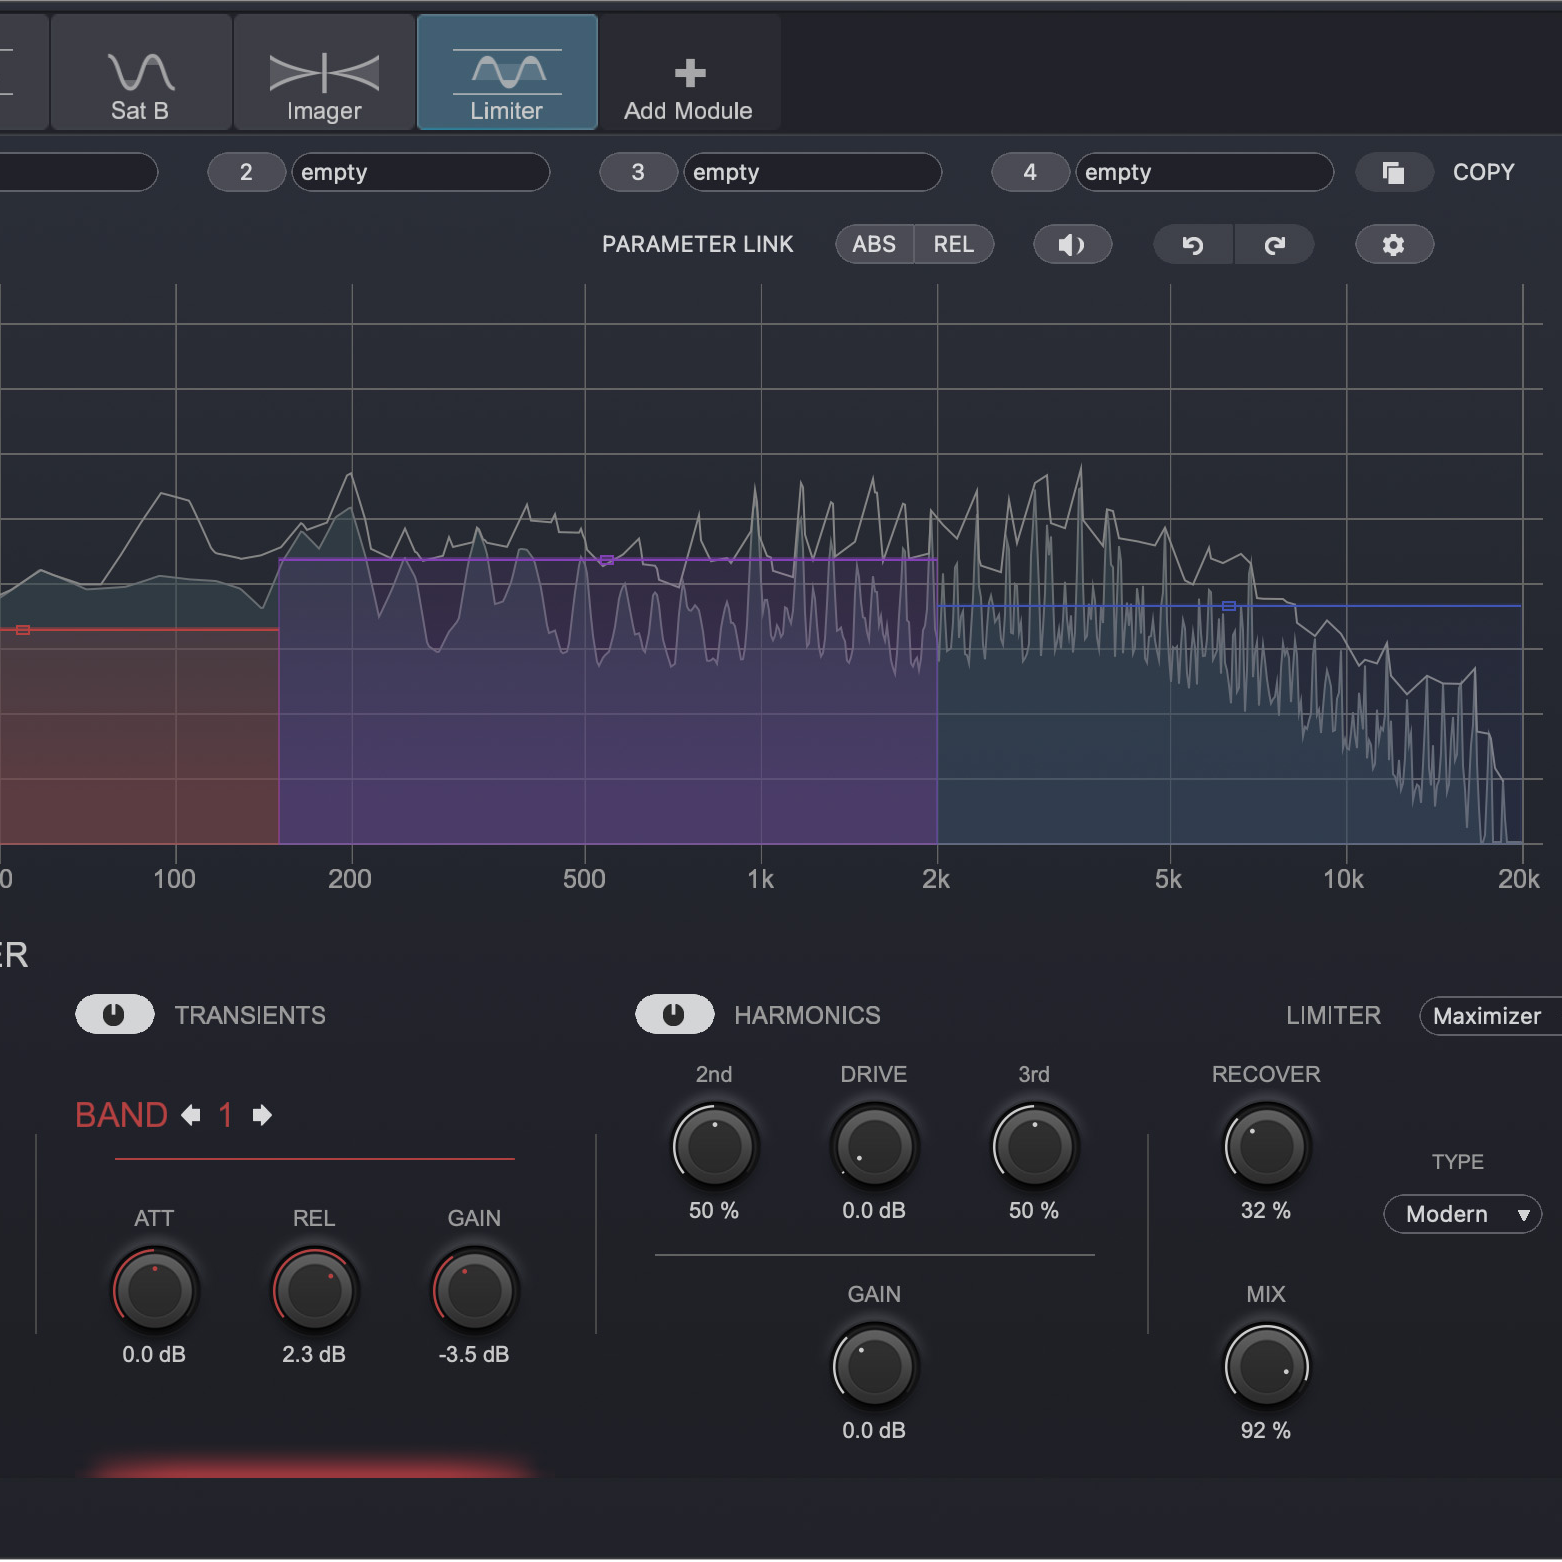Go to next band with right arrow
This screenshot has height=1562, width=1562.
click(262, 1115)
